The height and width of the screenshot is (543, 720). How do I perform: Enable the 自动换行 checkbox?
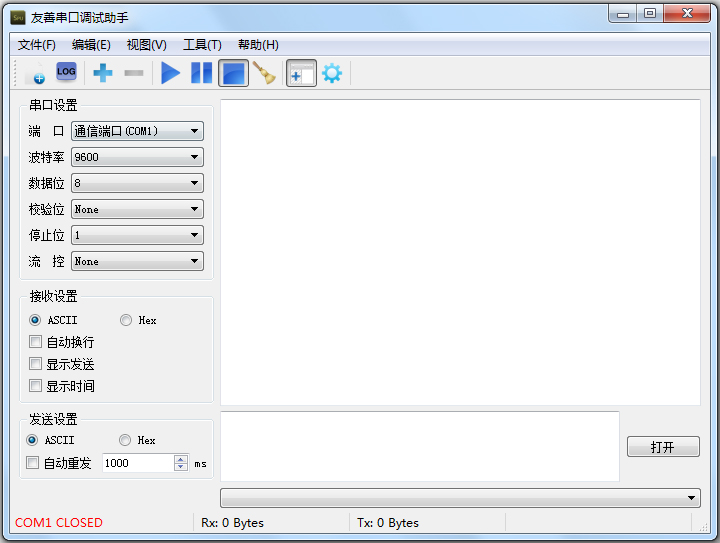pos(36,342)
